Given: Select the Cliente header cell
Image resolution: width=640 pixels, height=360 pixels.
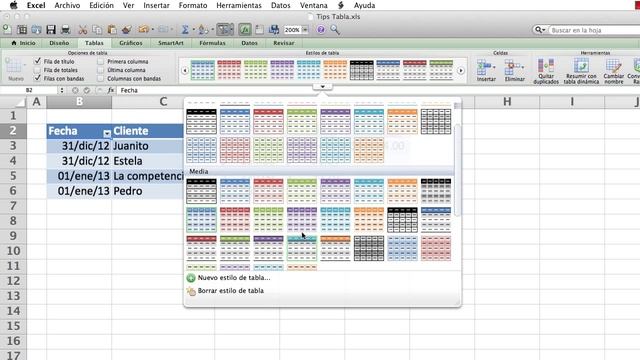Looking at the screenshot, I should (x=148, y=131).
